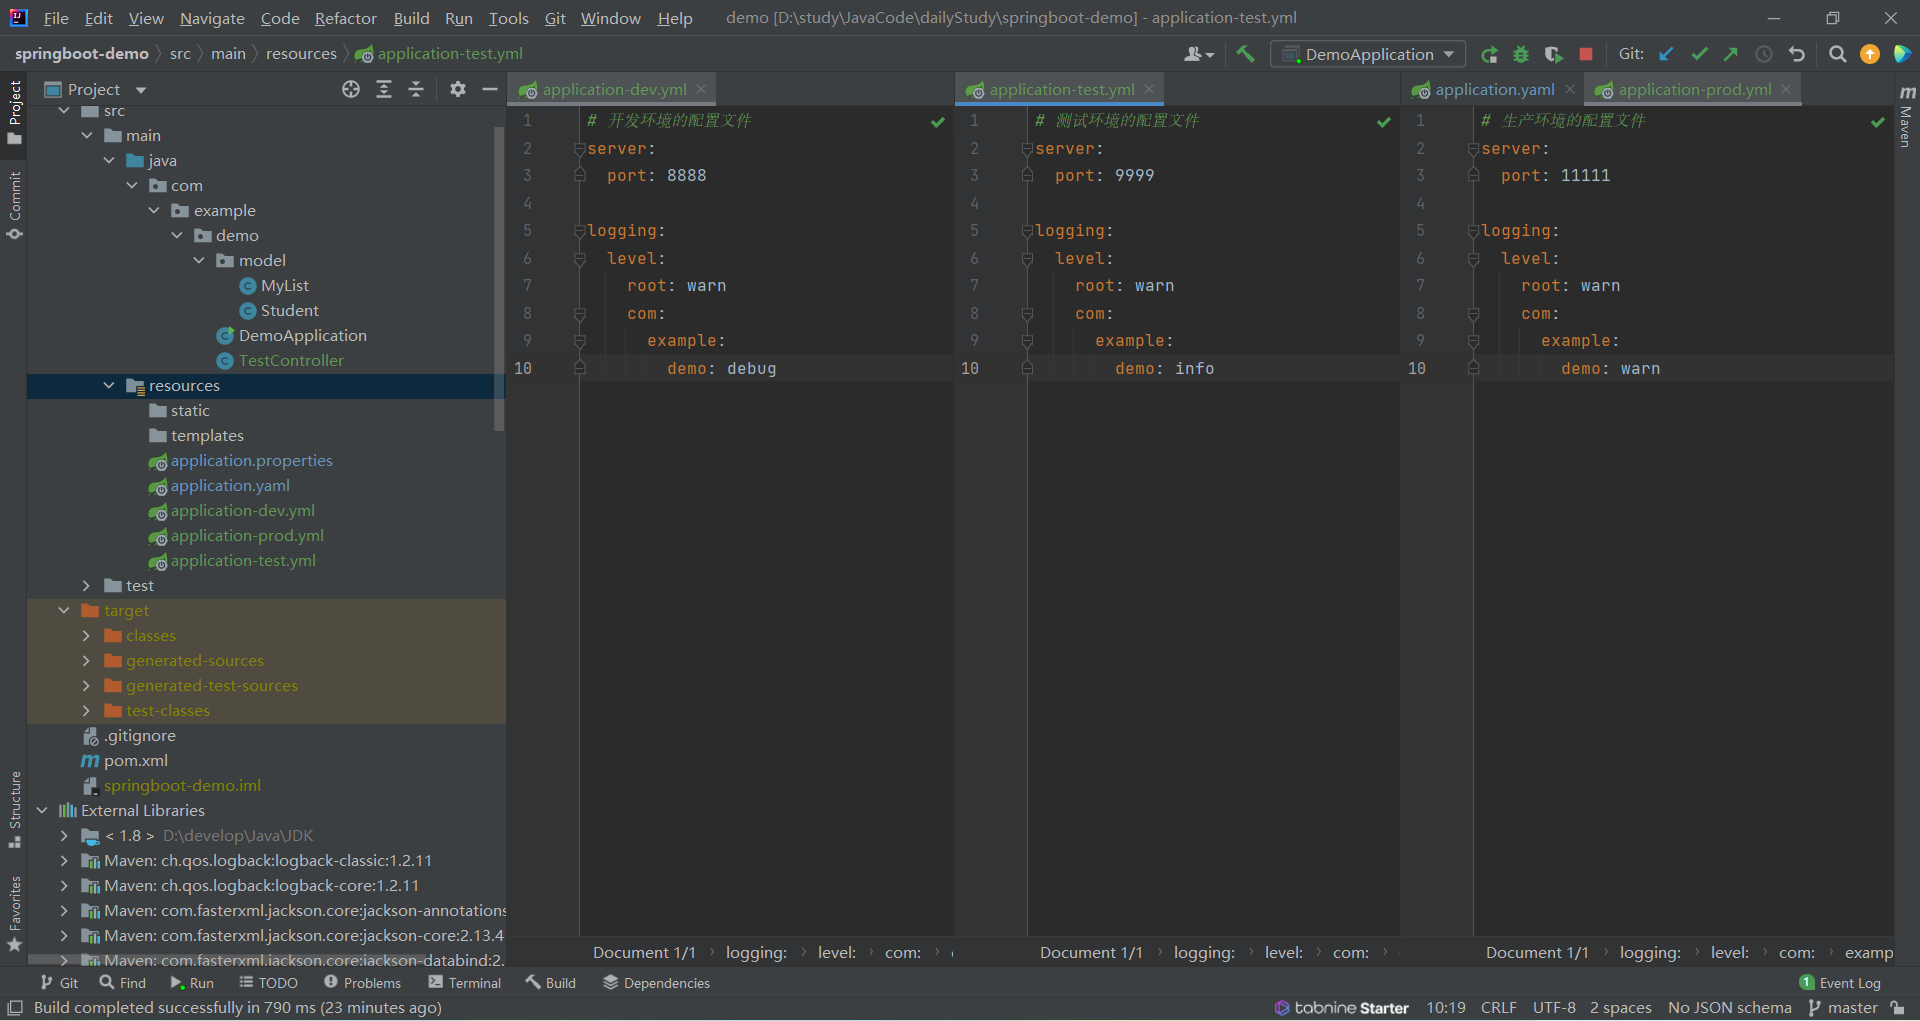Click Git push arrow icon

[1731, 54]
